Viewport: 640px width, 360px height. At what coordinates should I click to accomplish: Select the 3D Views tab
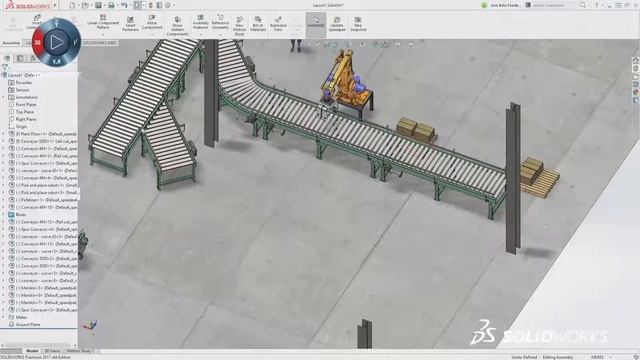52,351
